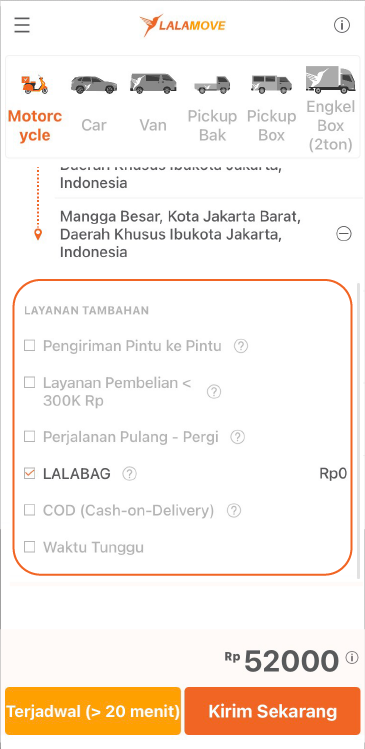Tap Terjadwal scheduled delivery button
The width and height of the screenshot is (365, 749).
coord(93,711)
